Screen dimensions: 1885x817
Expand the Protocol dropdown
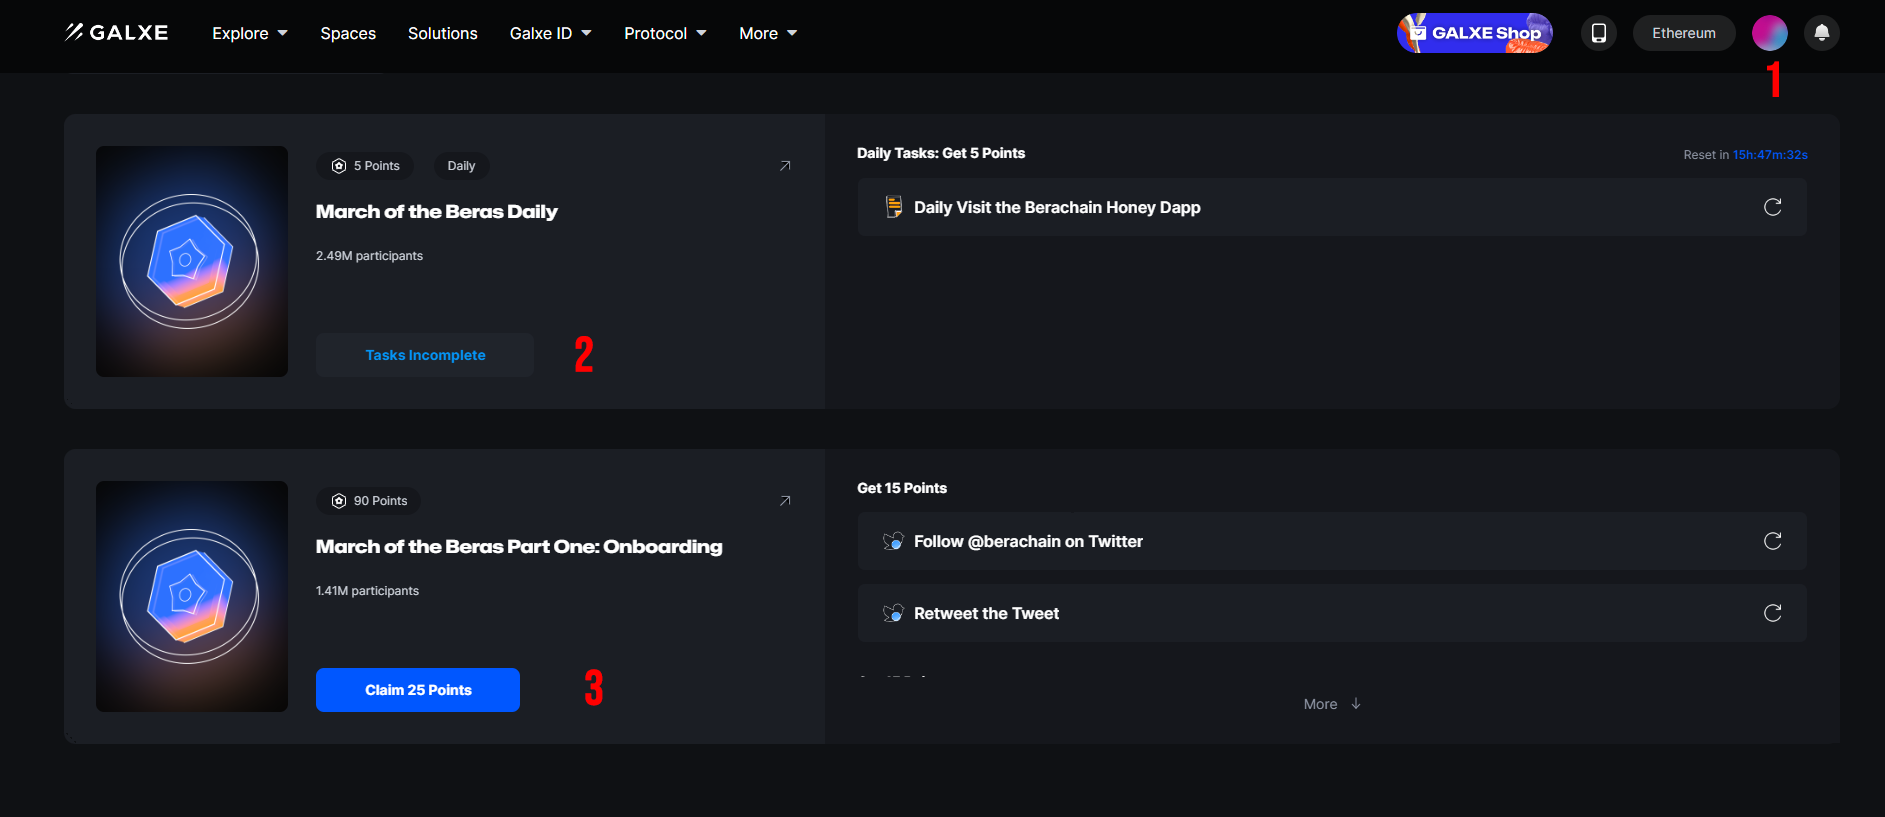point(665,33)
